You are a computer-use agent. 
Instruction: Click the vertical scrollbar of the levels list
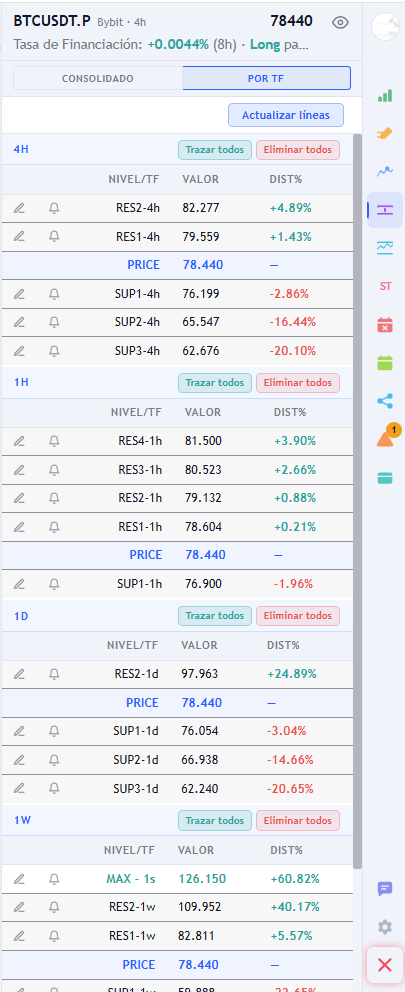358,501
